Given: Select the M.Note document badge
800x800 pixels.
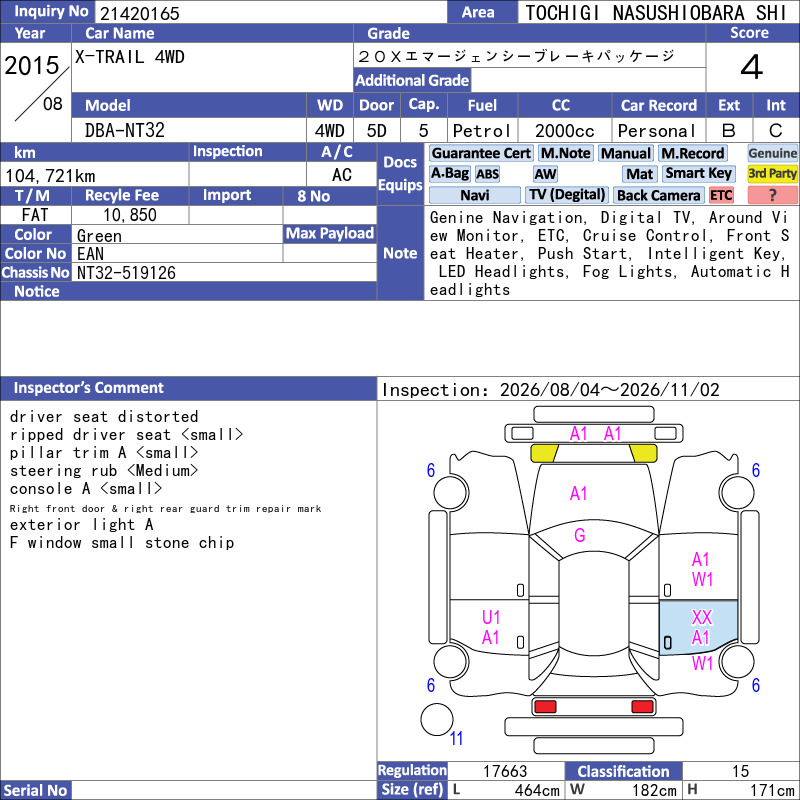Looking at the screenshot, I should coord(566,153).
